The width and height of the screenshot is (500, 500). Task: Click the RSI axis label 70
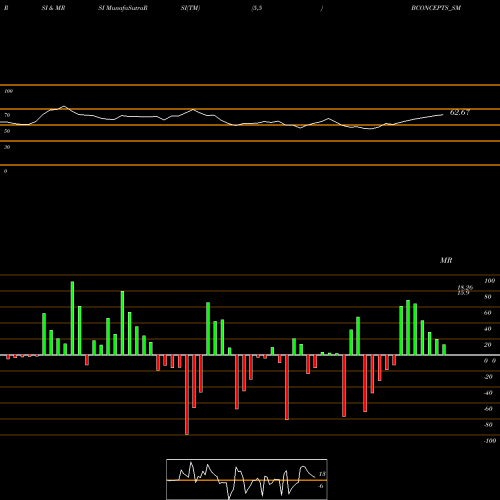(7, 115)
